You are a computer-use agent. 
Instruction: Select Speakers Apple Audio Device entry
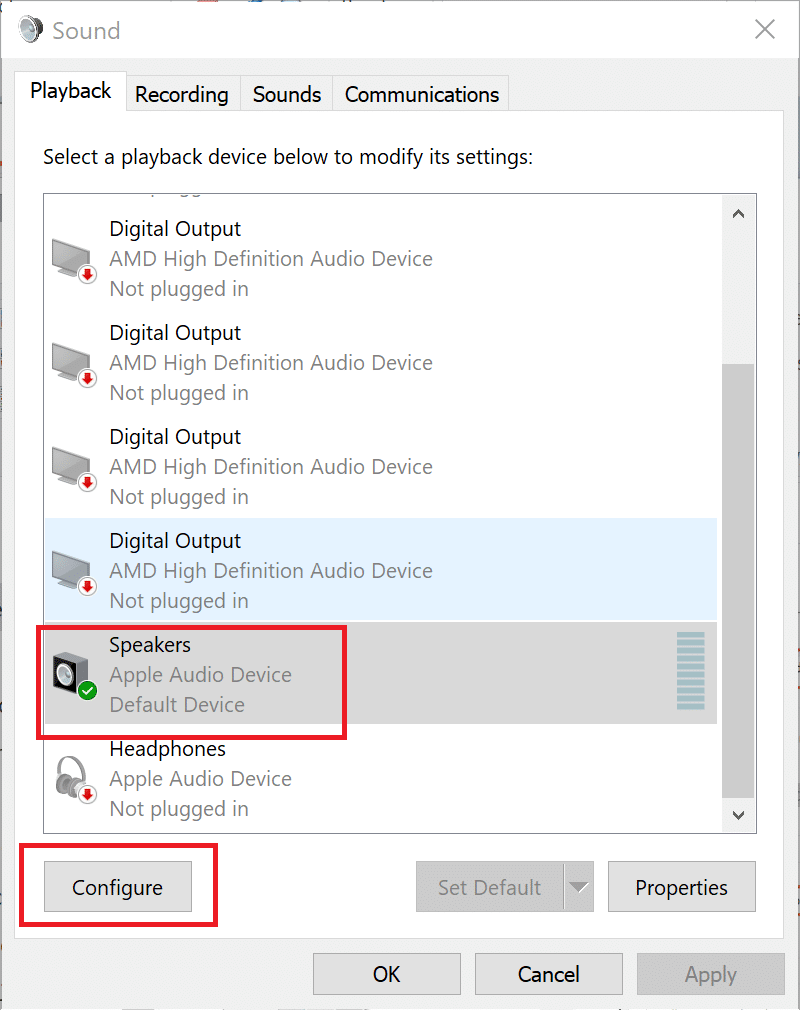coord(200,674)
